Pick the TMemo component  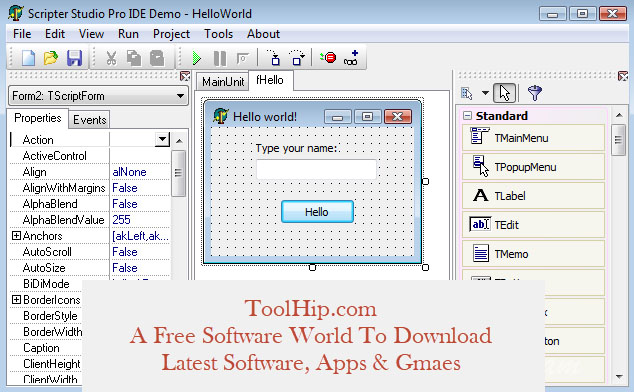tap(533, 254)
